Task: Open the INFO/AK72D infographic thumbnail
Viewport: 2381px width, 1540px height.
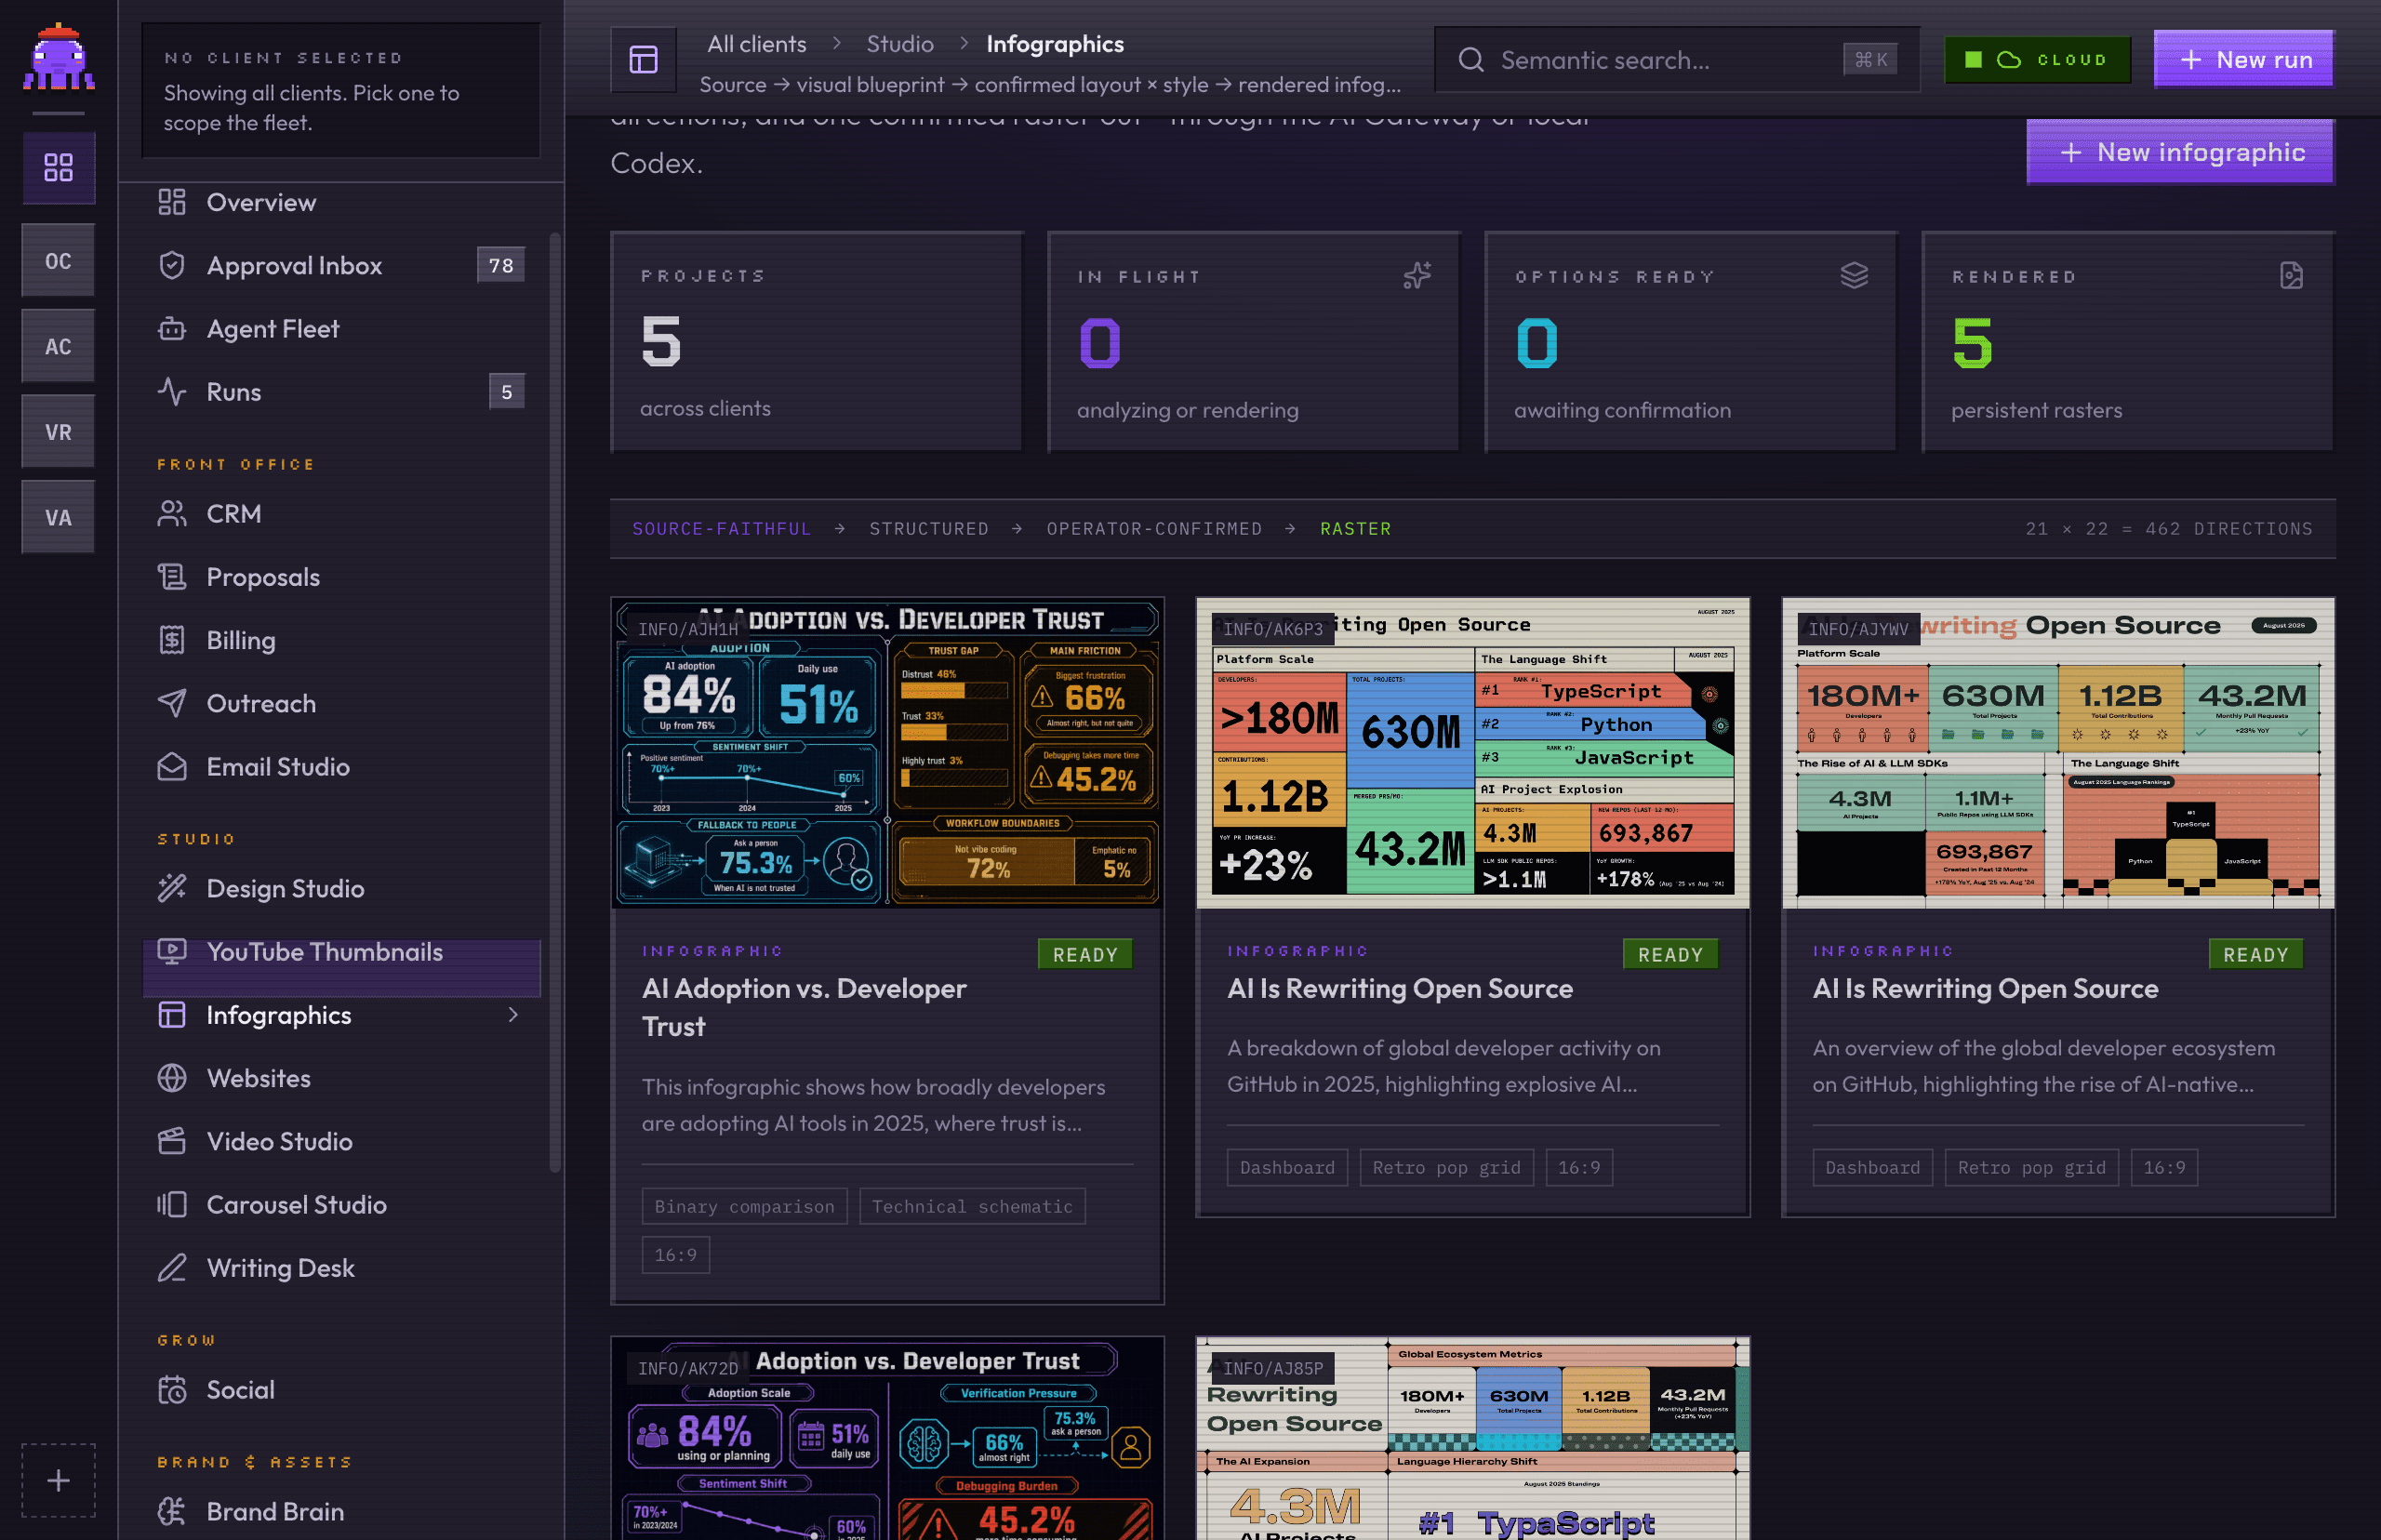Action: (888, 1438)
